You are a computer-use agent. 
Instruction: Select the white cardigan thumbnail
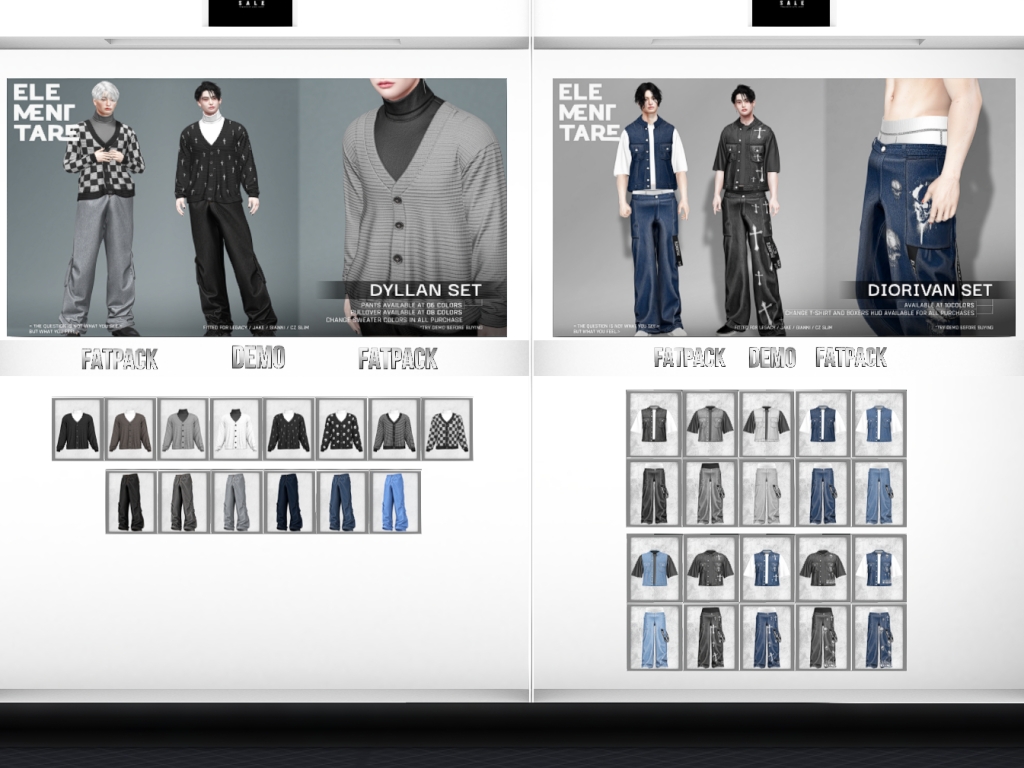pos(235,429)
